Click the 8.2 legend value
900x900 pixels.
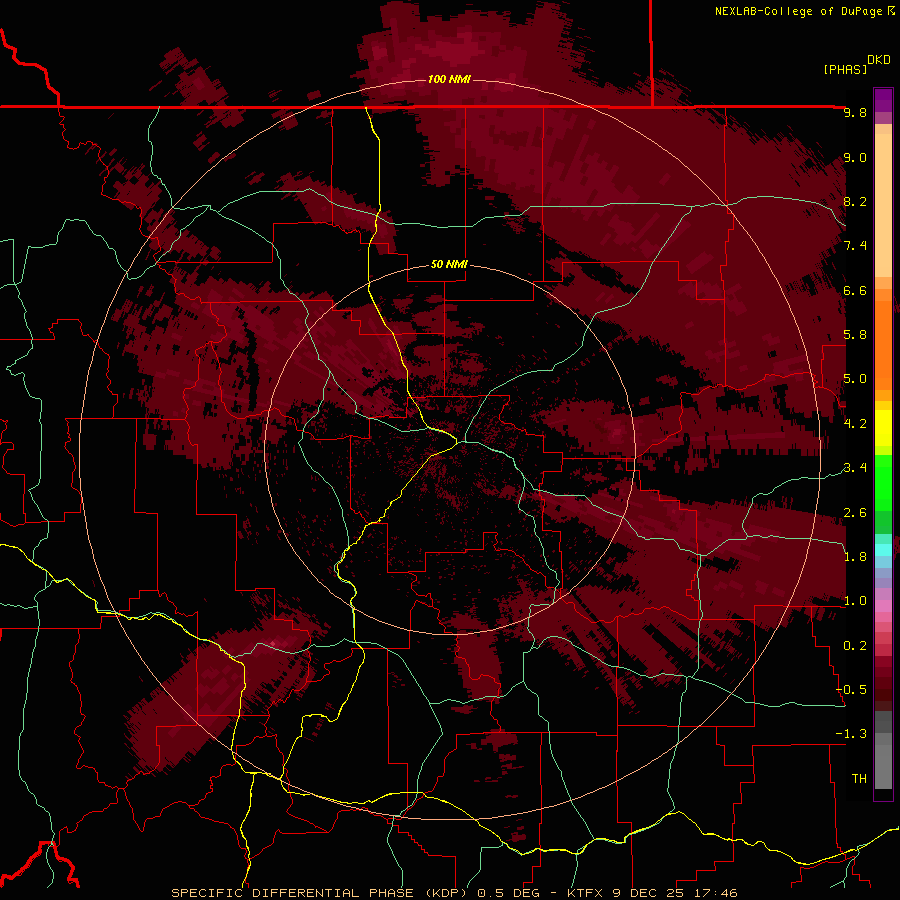(x=855, y=201)
